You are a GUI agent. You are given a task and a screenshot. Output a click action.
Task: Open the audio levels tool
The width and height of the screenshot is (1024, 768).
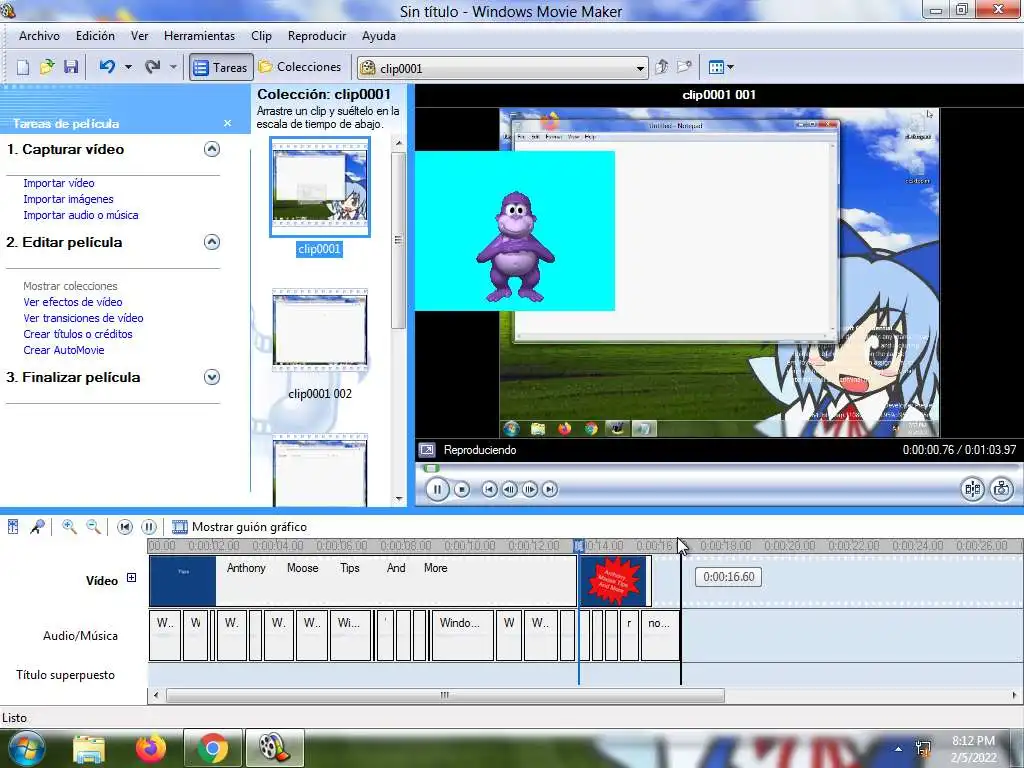click(13, 526)
